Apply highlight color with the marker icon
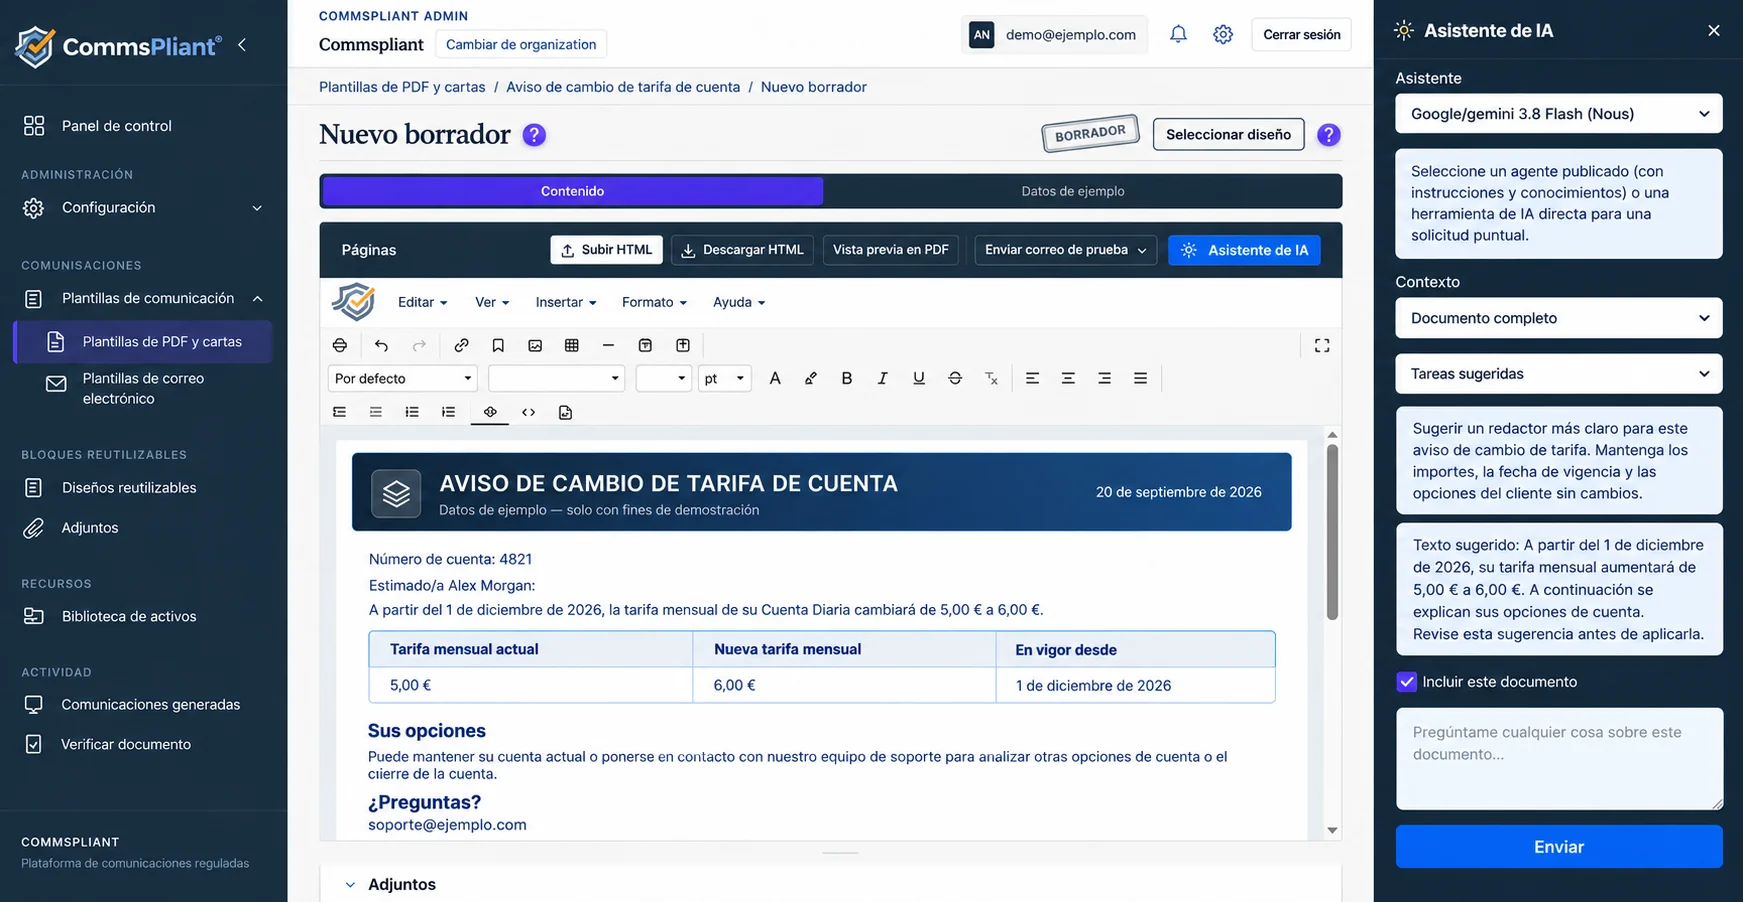 [811, 378]
